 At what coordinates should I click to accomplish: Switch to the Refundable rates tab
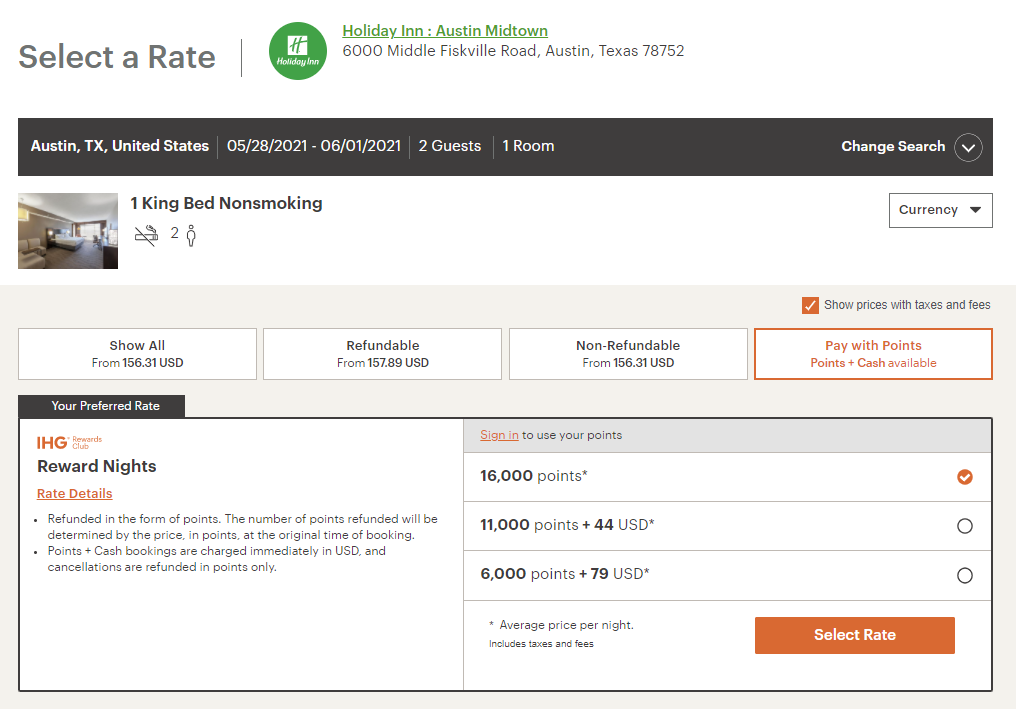tap(382, 354)
